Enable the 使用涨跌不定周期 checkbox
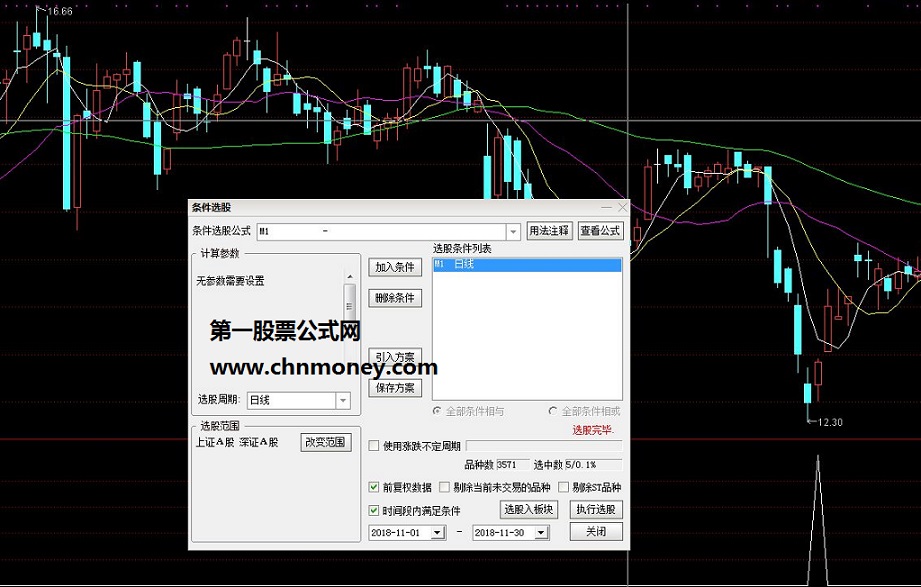 [x=374, y=446]
